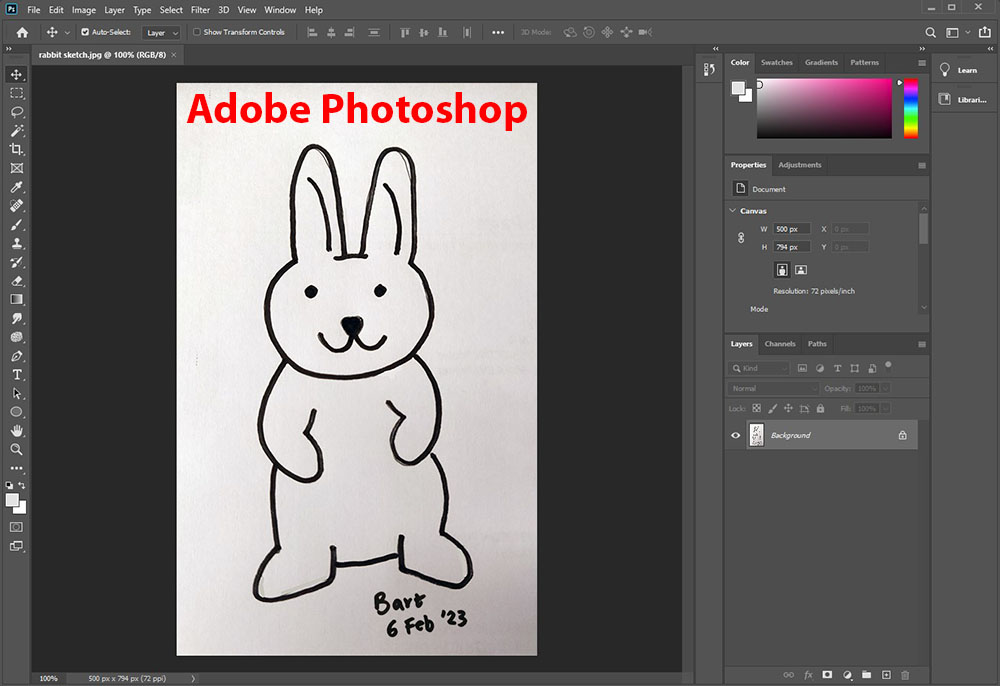Open the Filter menu
The image size is (1000, 686).
pyautogui.click(x=200, y=10)
